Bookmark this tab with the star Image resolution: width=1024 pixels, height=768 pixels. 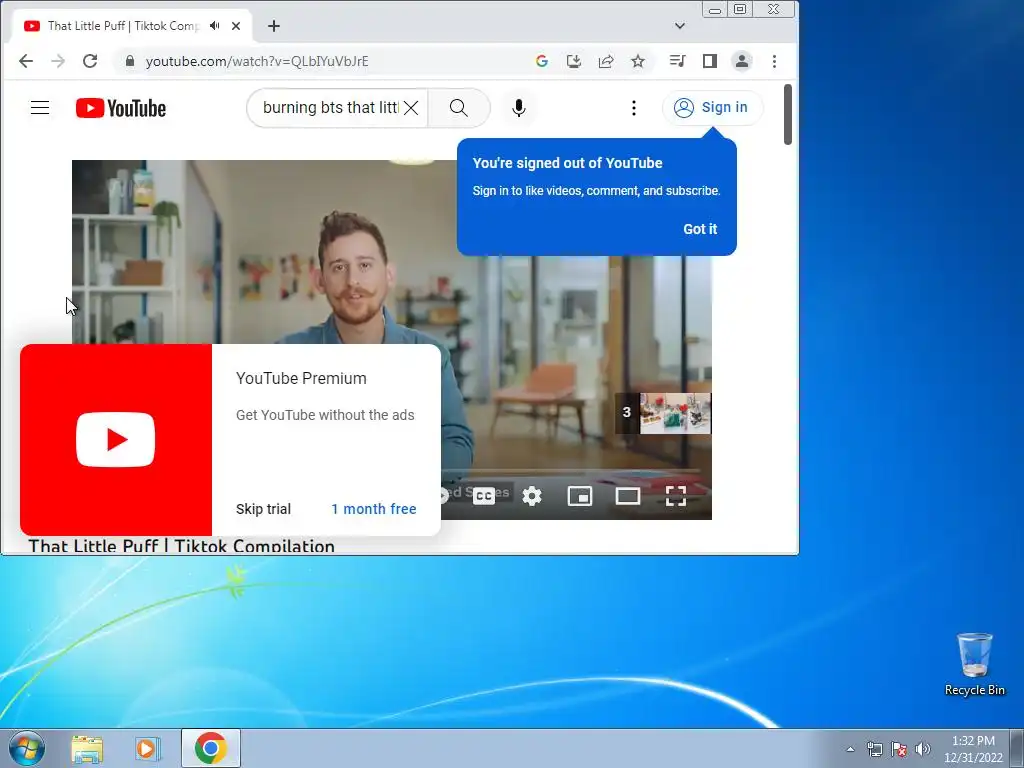pyautogui.click(x=637, y=61)
